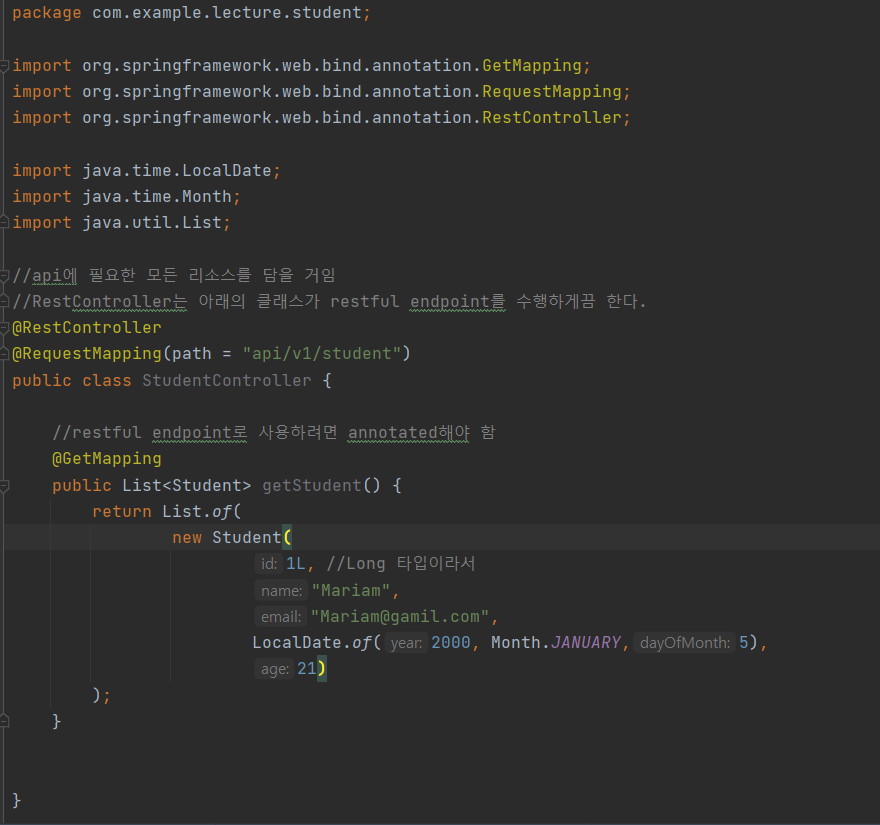
Task: Click Month.JANUARY constant
Action: pos(556,643)
